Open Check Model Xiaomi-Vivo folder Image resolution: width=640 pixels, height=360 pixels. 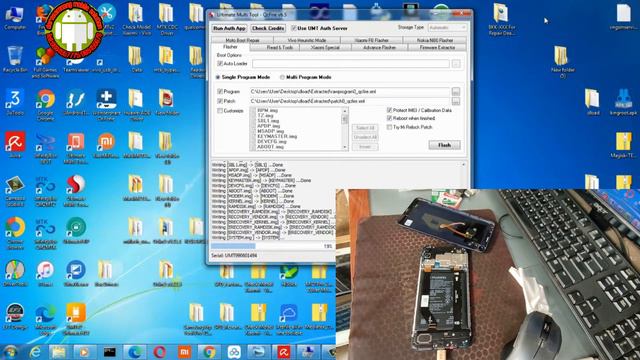(136, 18)
